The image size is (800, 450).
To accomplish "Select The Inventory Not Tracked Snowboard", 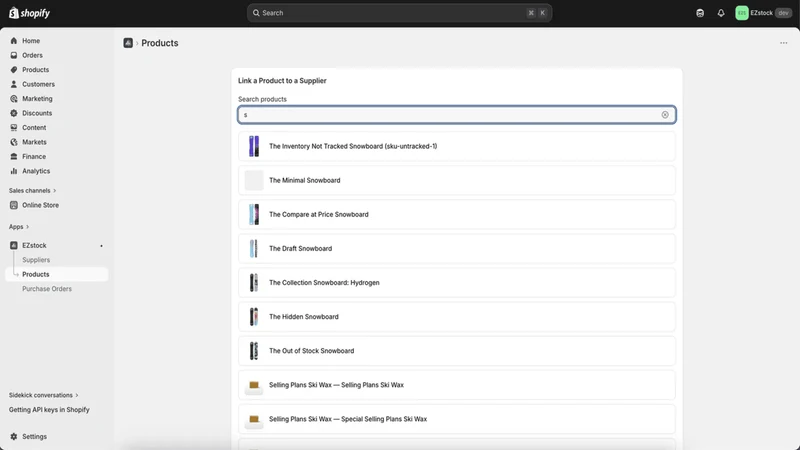I will (x=457, y=146).
